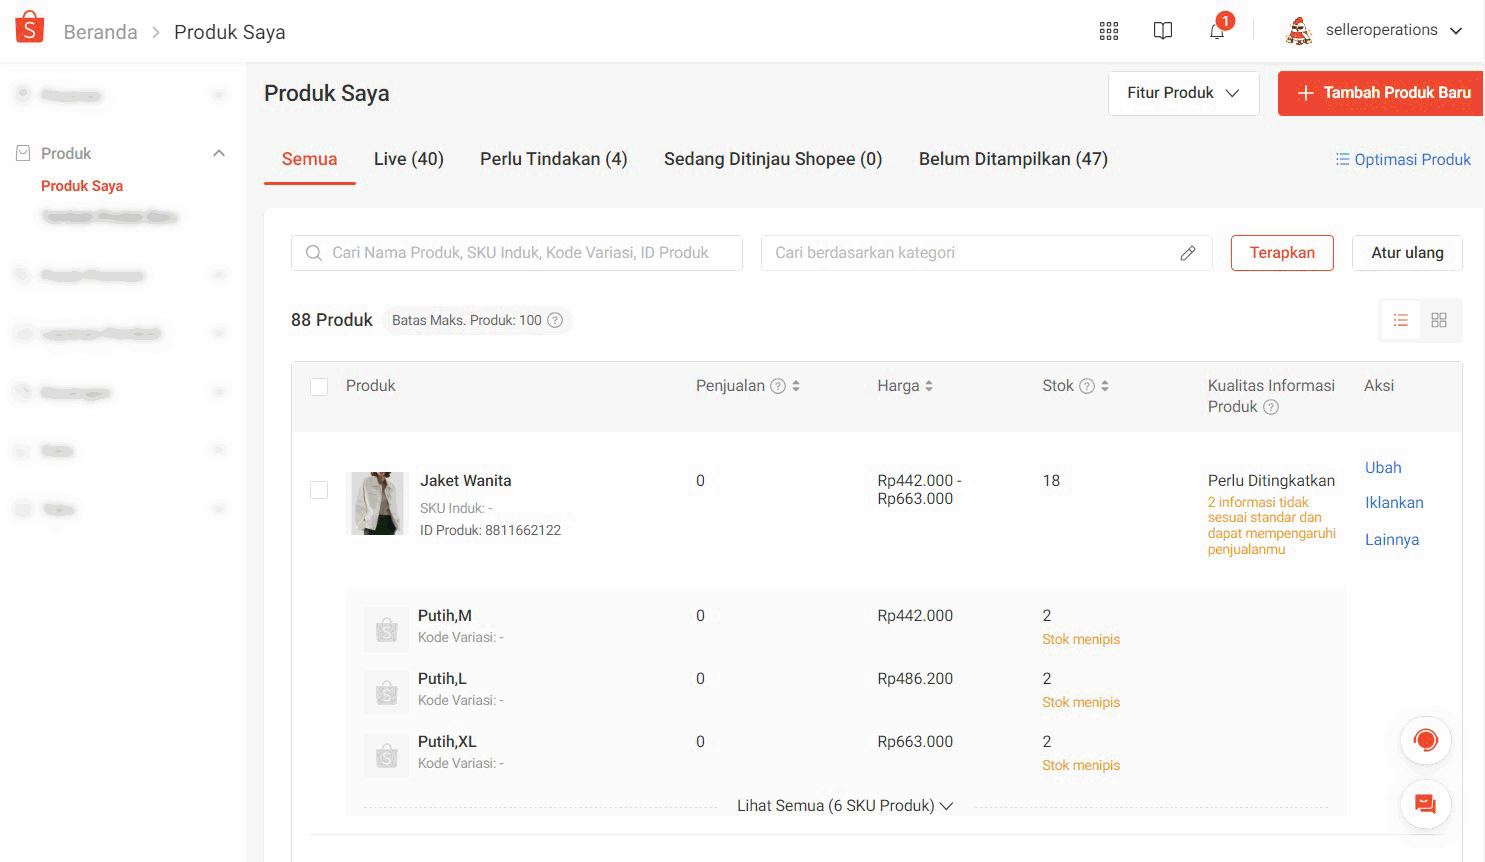1485x862 pixels.
Task: Switch to grid view layout
Action: [1438, 320]
